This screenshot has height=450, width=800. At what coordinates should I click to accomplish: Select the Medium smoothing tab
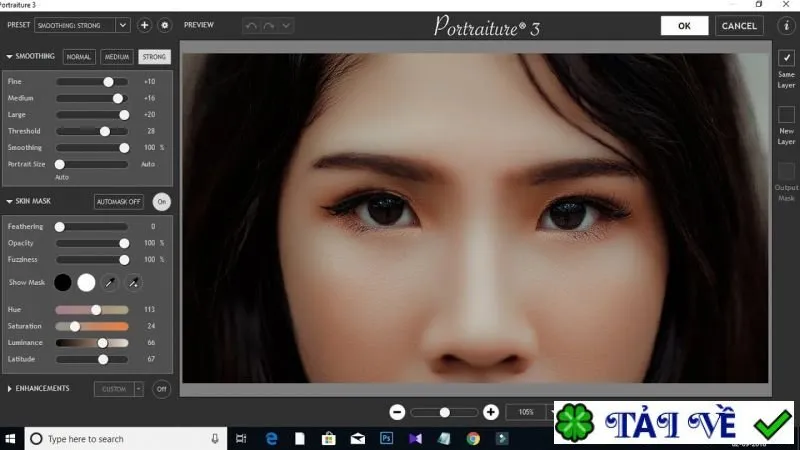point(117,57)
